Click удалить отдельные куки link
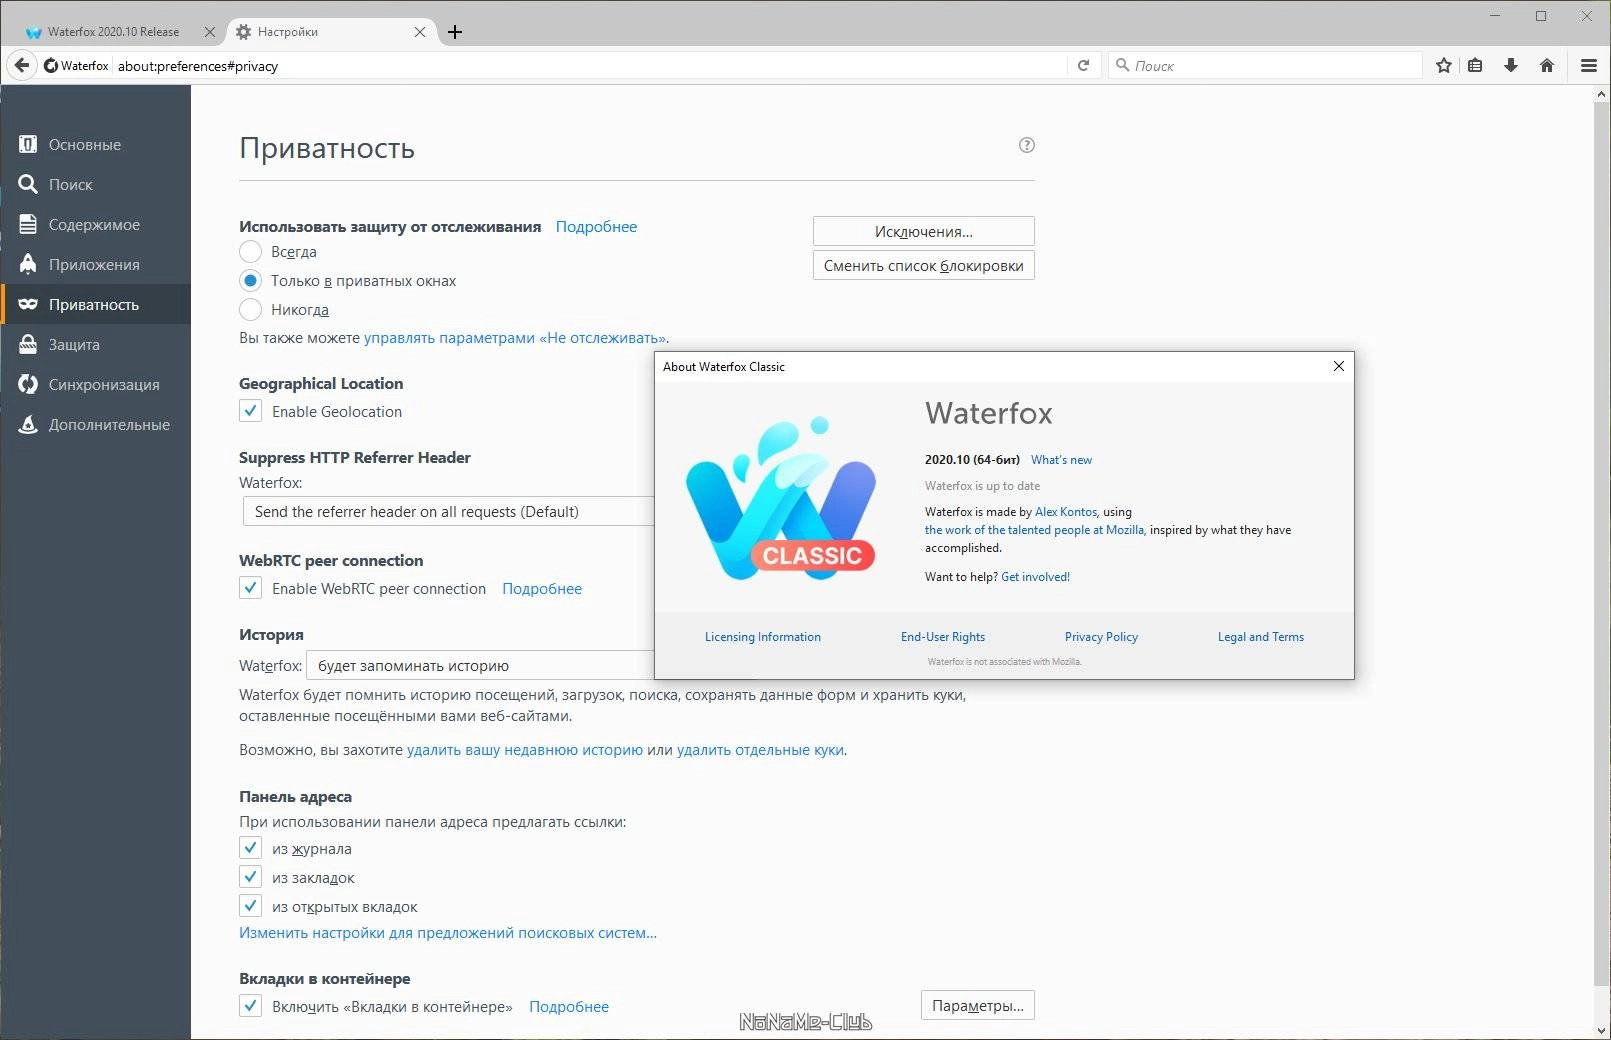 pos(760,749)
